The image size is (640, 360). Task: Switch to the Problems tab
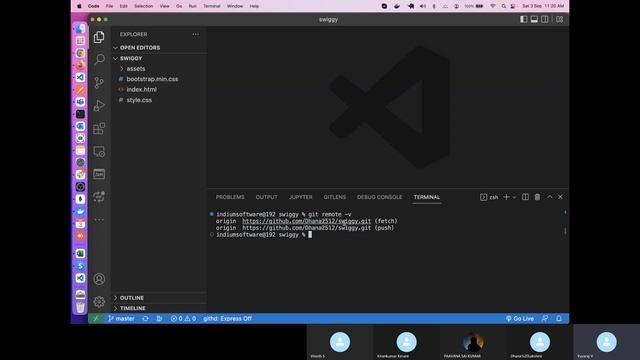(x=230, y=197)
